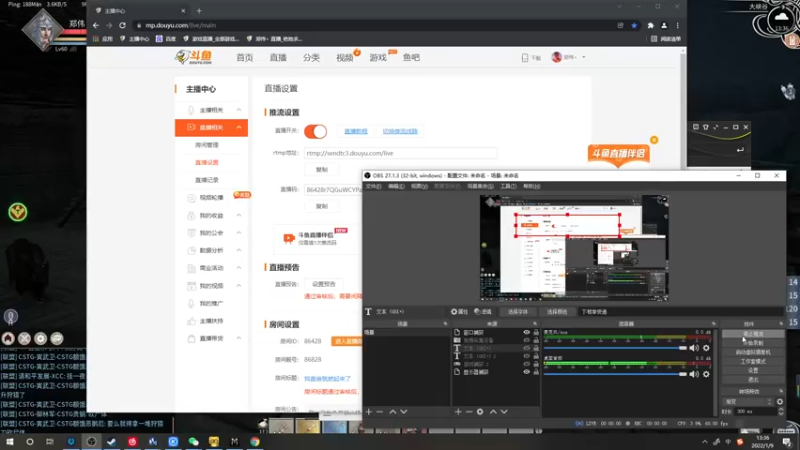The height and width of the screenshot is (450, 800).
Task: Remove the scene with OBS scenes minus icon
Action: pos(380,412)
